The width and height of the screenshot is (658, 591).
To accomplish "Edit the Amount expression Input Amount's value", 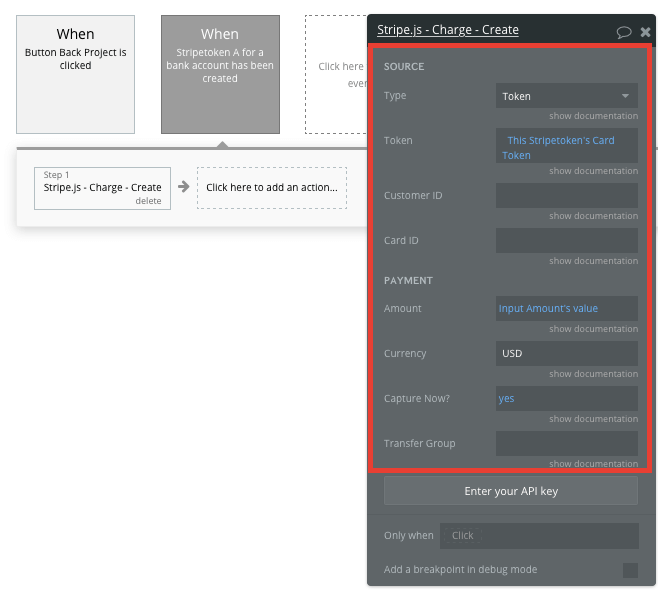I will 567,309.
